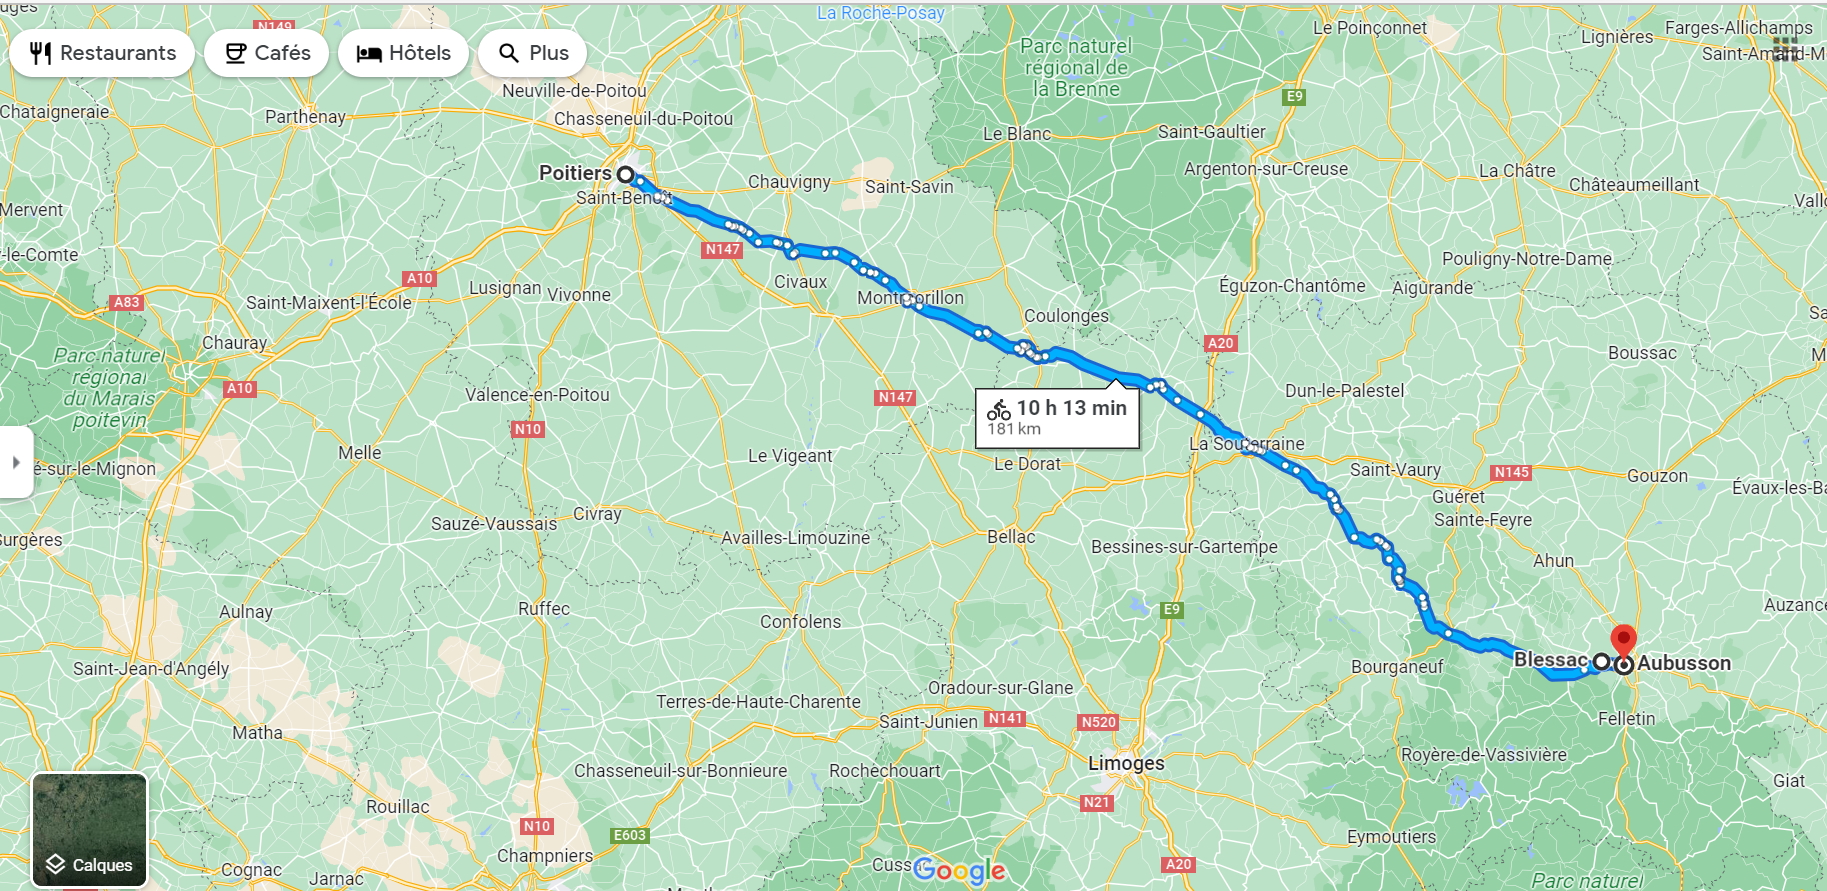Click the Cafés filter chip
Image resolution: width=1827 pixels, height=891 pixels.
[267, 53]
